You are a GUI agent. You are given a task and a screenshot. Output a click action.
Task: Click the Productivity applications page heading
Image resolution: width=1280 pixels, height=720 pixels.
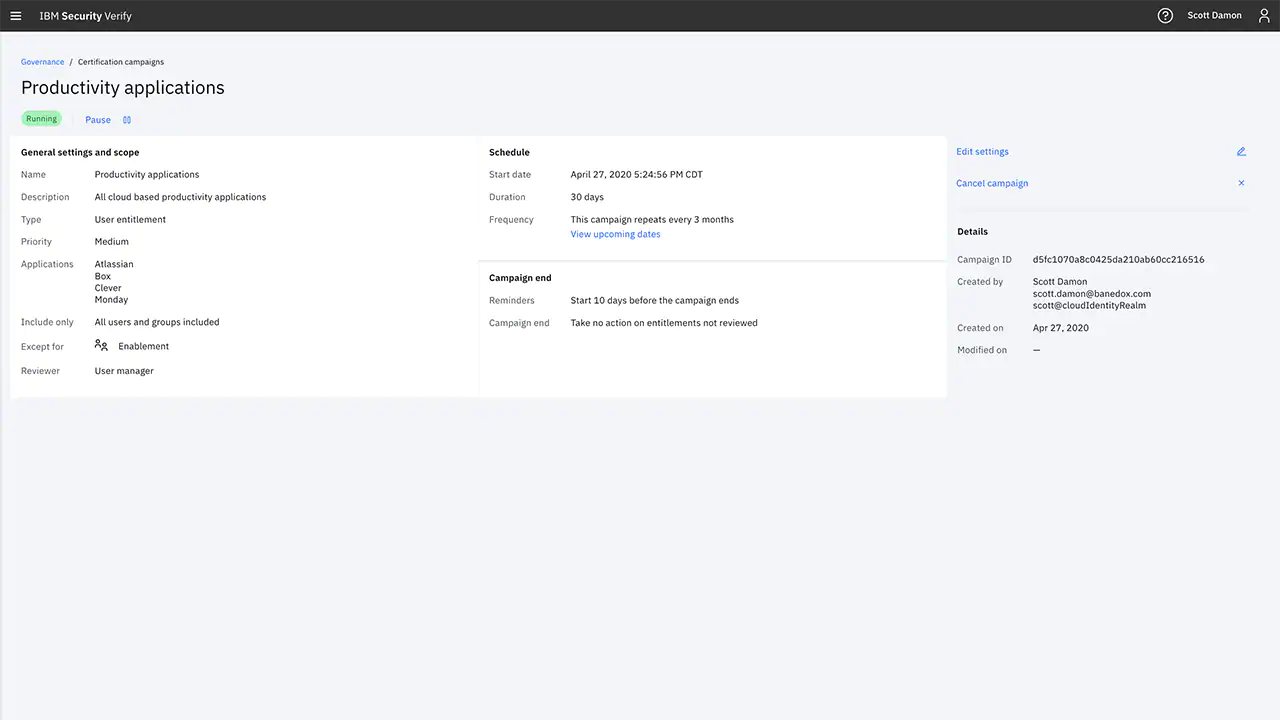(123, 88)
